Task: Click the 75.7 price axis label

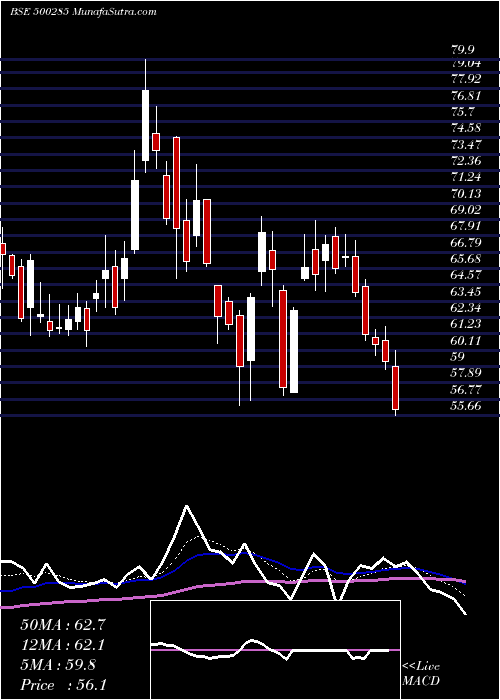Action: coord(464,112)
